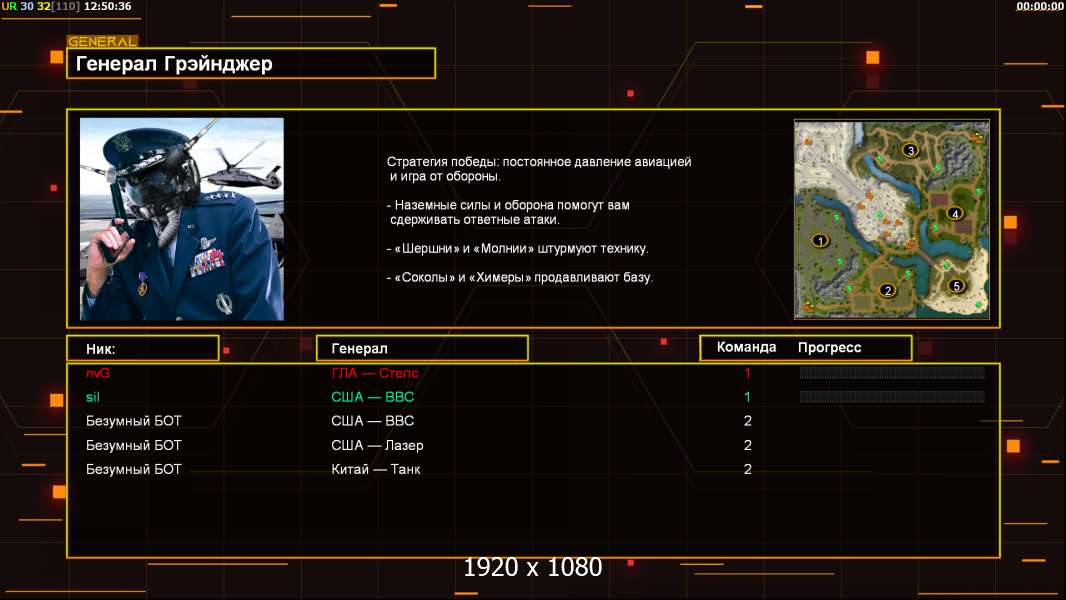Click the 'Прогресс' column header

pos(829,347)
